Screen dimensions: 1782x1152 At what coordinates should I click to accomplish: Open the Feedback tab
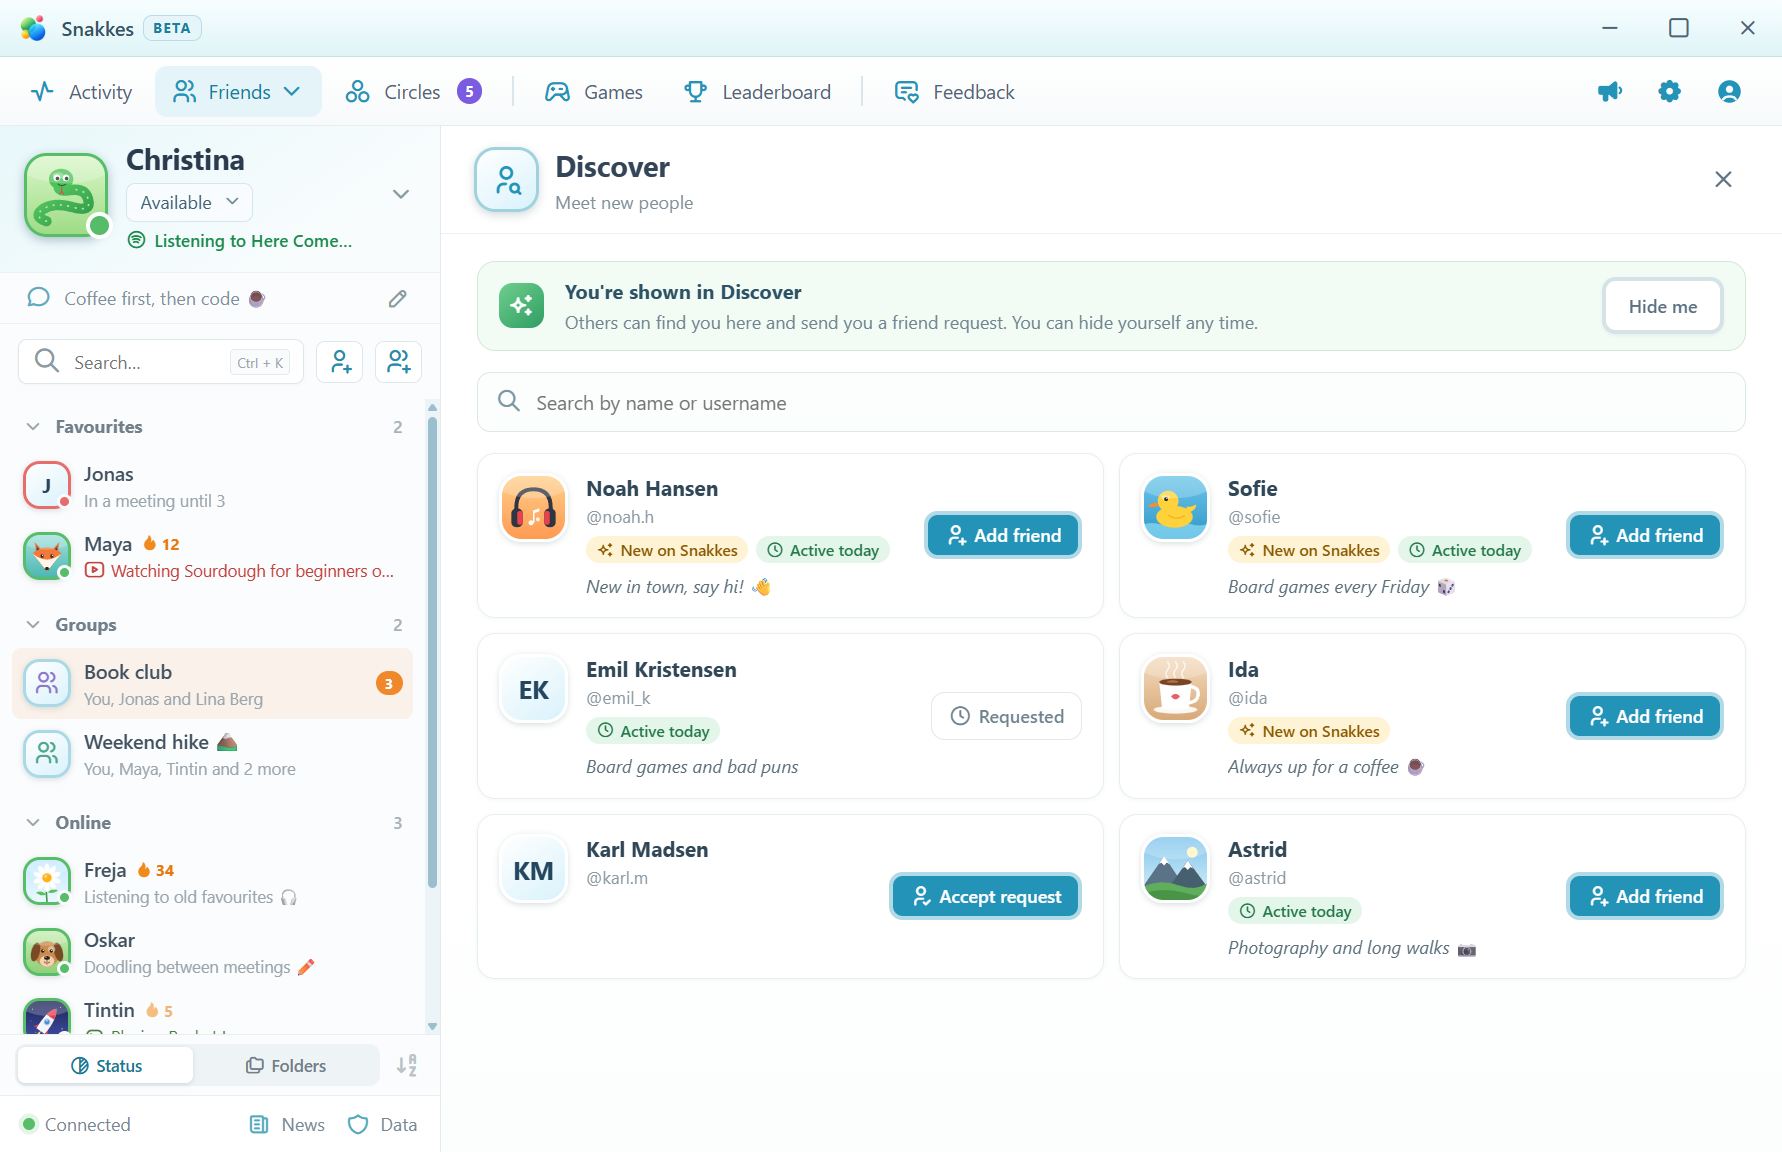pyautogui.click(x=954, y=92)
